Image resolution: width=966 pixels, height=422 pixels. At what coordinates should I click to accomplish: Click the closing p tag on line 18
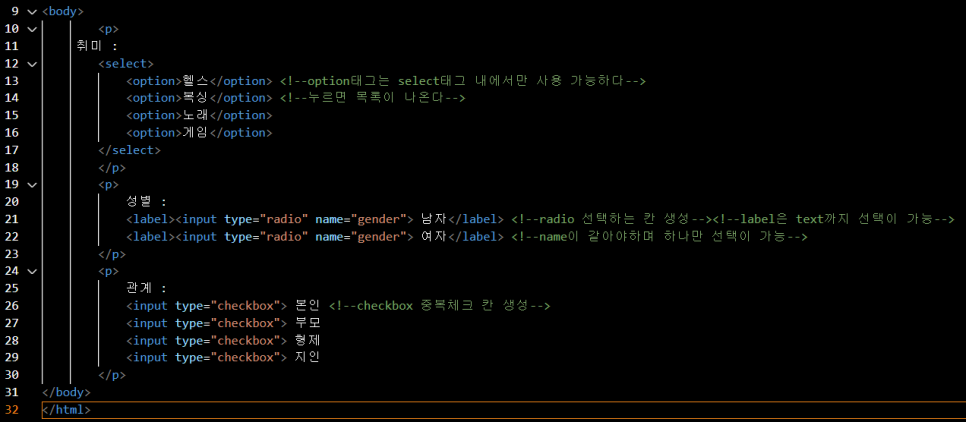pos(112,167)
